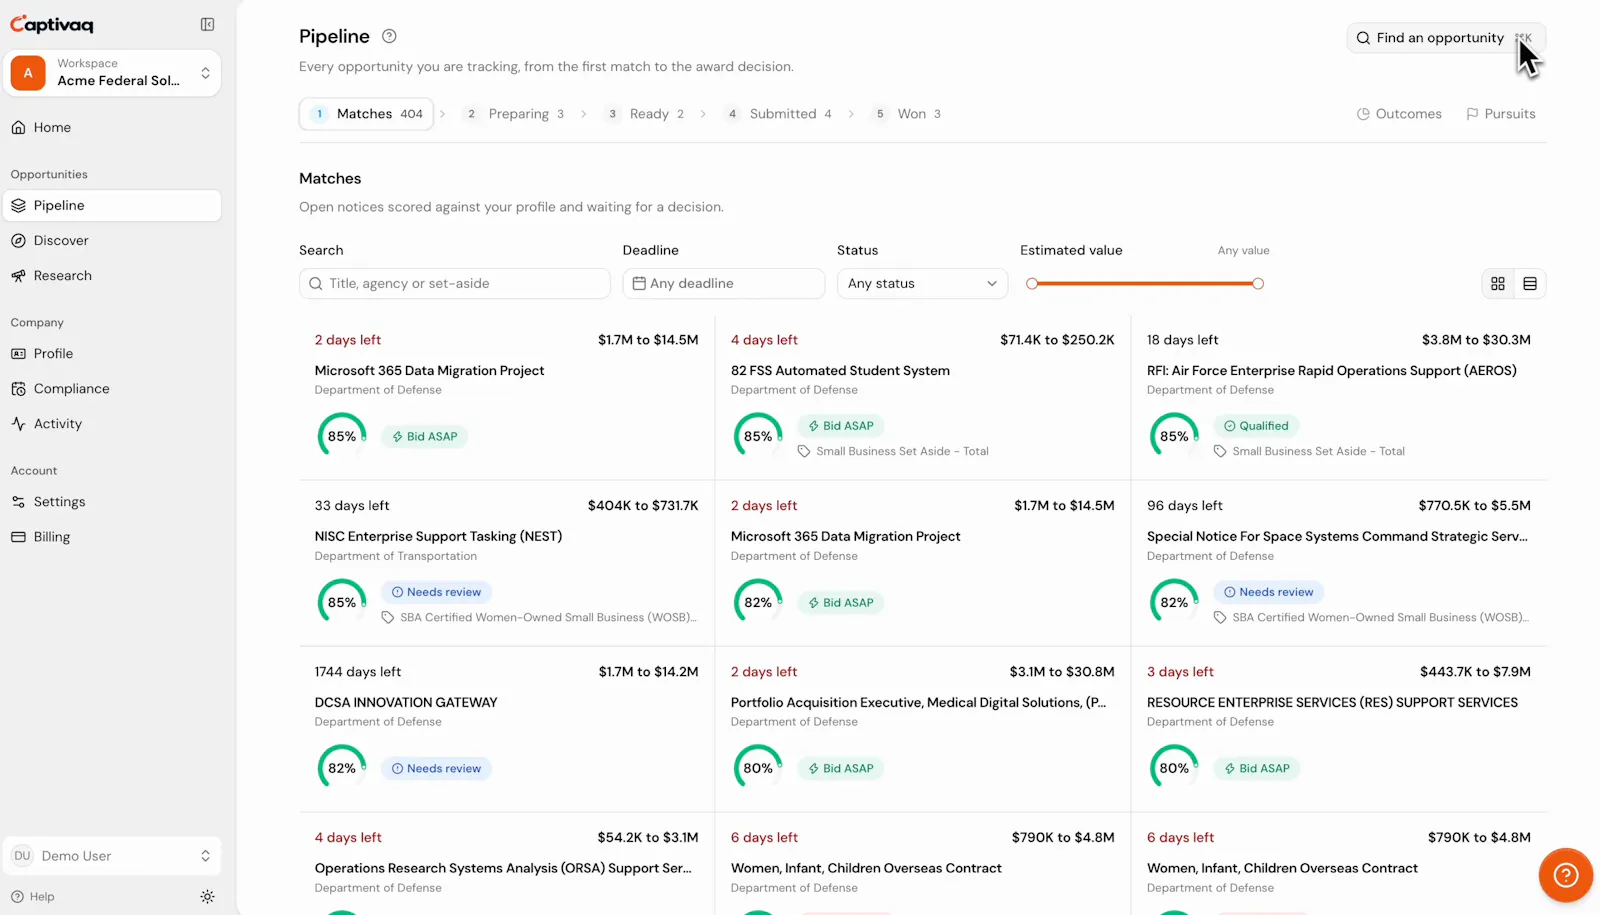Open the Demo User account menu

click(112, 856)
